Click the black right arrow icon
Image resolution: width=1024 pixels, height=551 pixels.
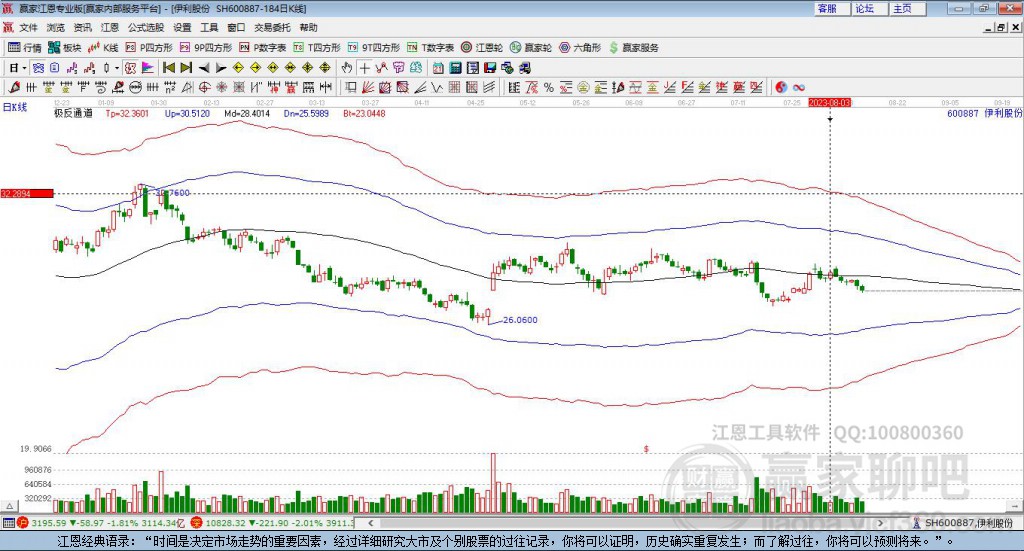point(221,68)
